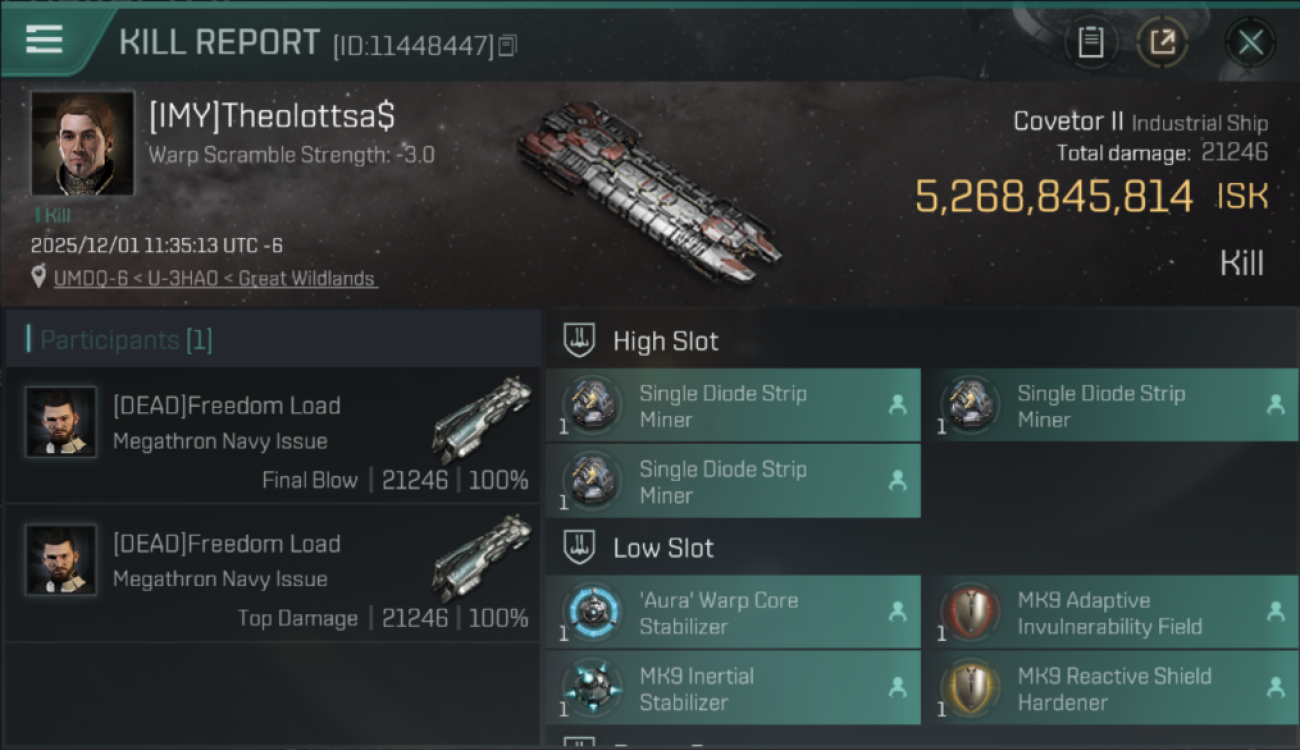This screenshot has width=1300, height=750.
Task: Open UMDQ-6 location link
Action: (92, 279)
